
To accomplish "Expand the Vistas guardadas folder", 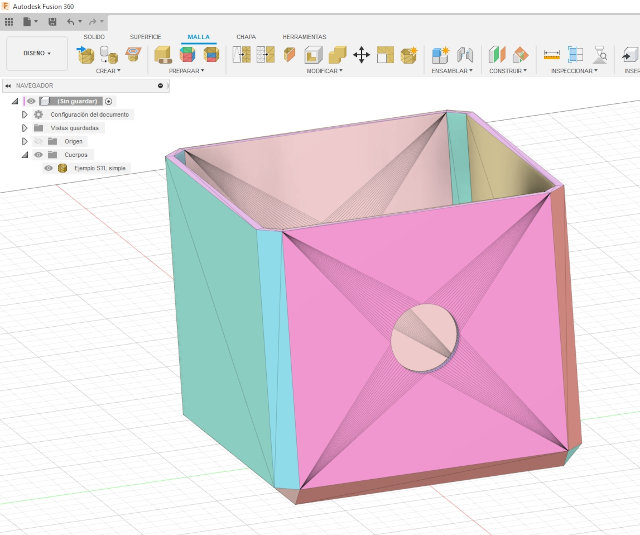I will [25, 128].
